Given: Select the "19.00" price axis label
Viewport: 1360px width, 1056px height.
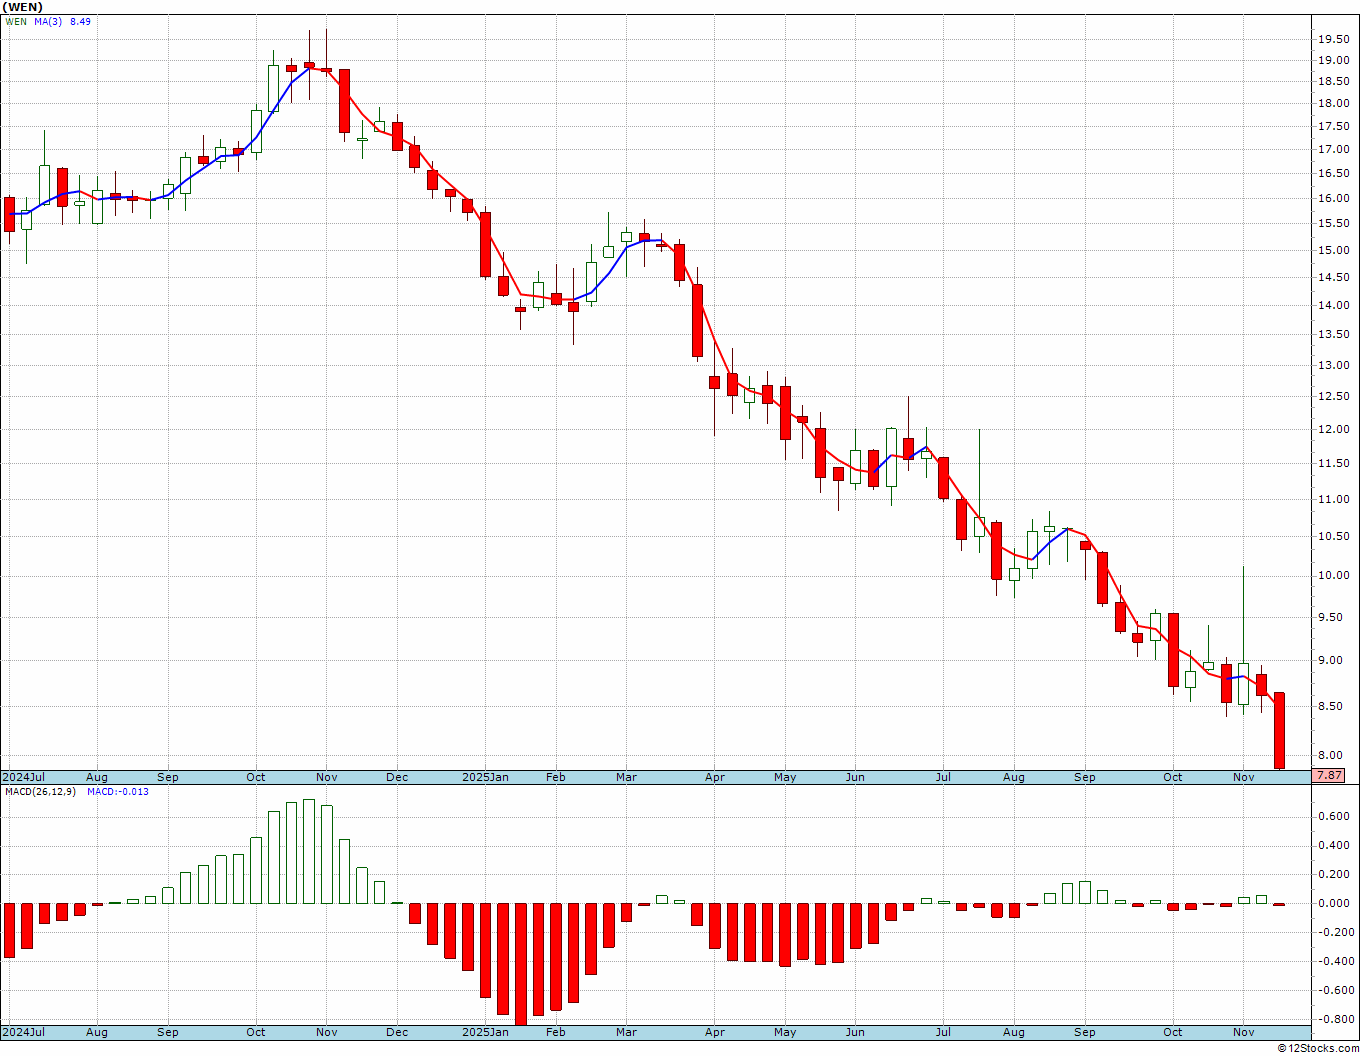Looking at the screenshot, I should click(1333, 60).
